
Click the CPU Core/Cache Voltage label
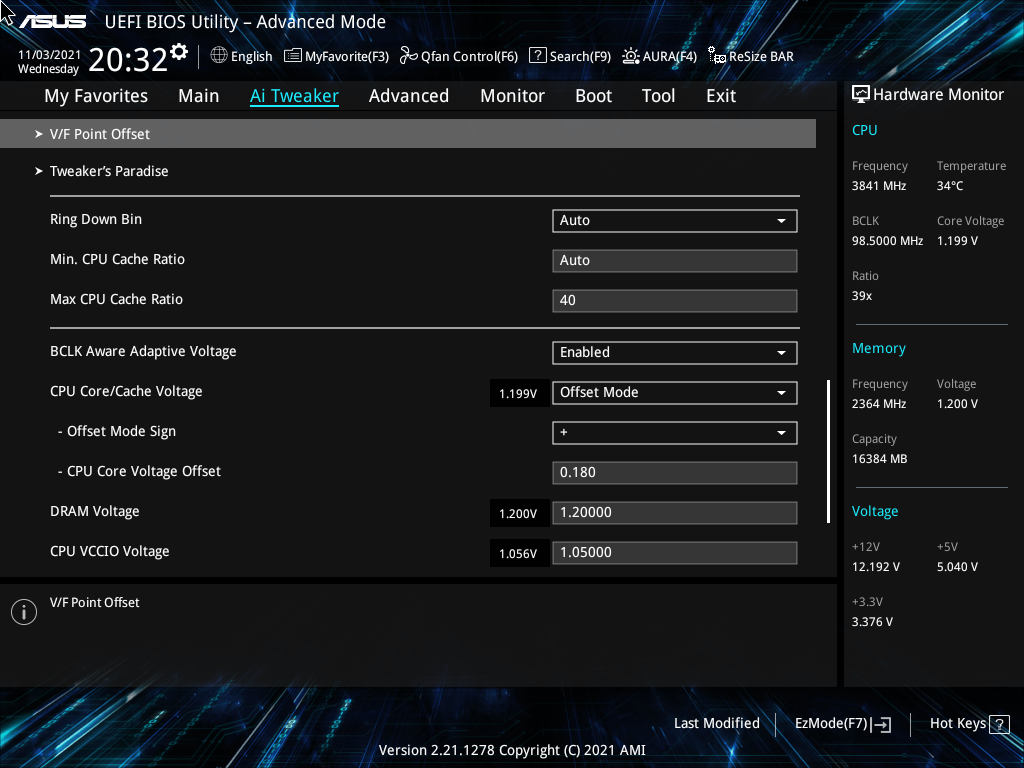coord(126,391)
